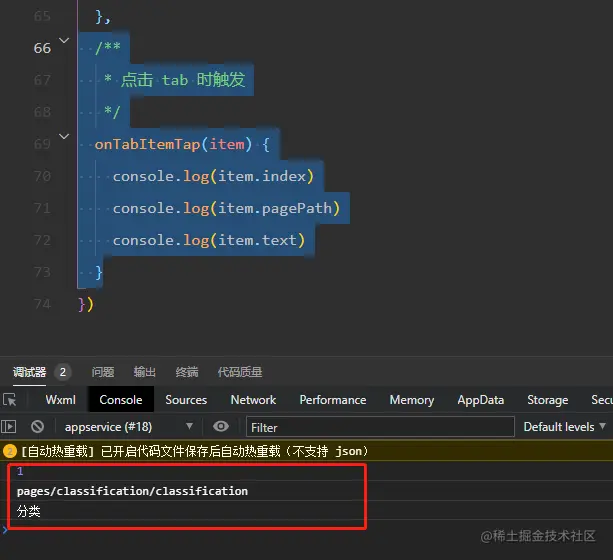Open the 问题 panel tab
This screenshot has width=613, height=560.
[103, 372]
